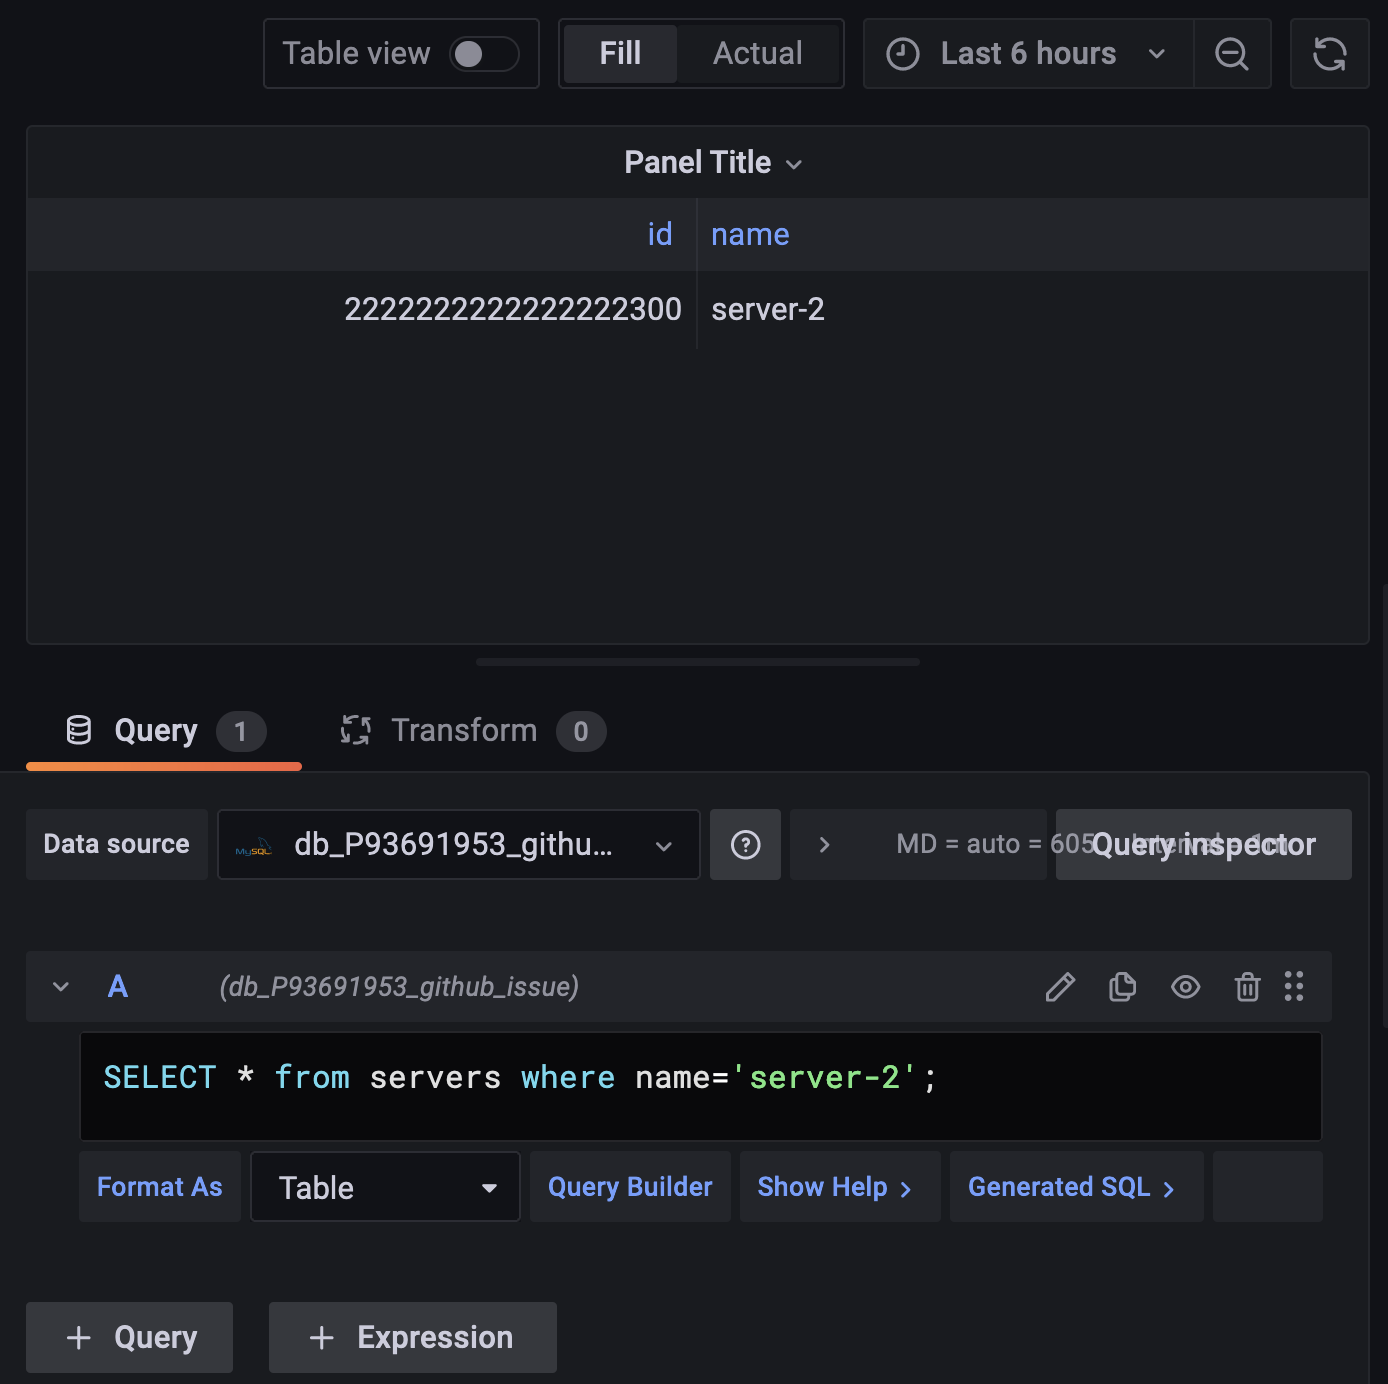Switch to the Transform tab
The width and height of the screenshot is (1388, 1384).
465,730
